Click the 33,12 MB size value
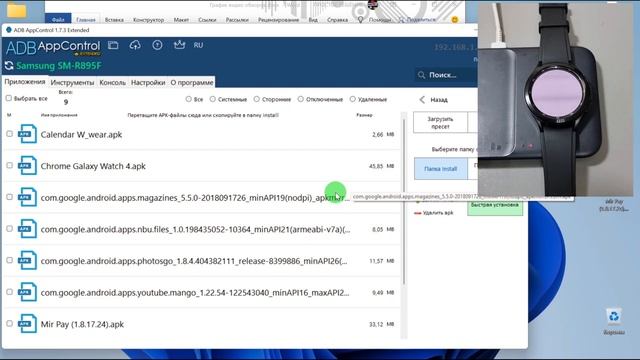This screenshot has width=640, height=360. [382, 324]
